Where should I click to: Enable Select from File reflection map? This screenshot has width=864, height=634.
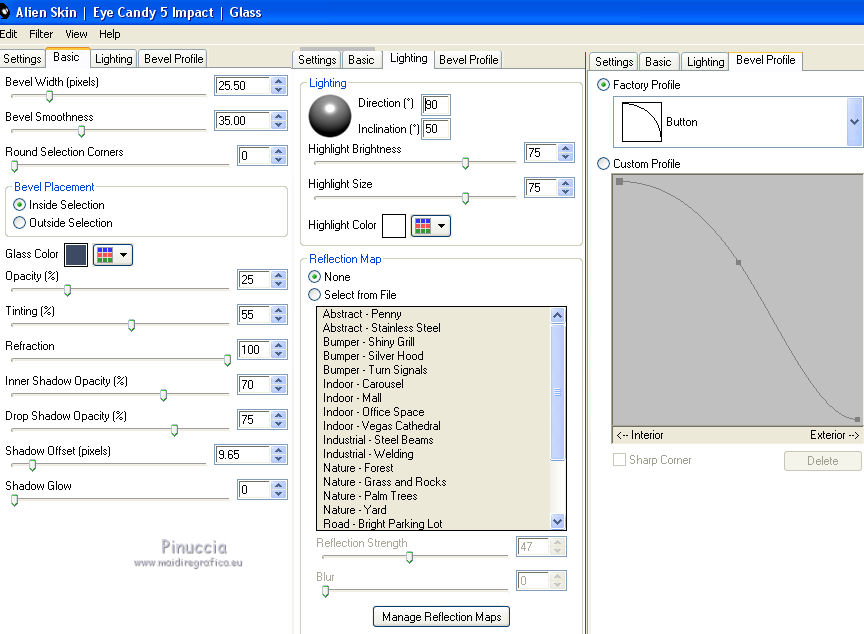315,295
